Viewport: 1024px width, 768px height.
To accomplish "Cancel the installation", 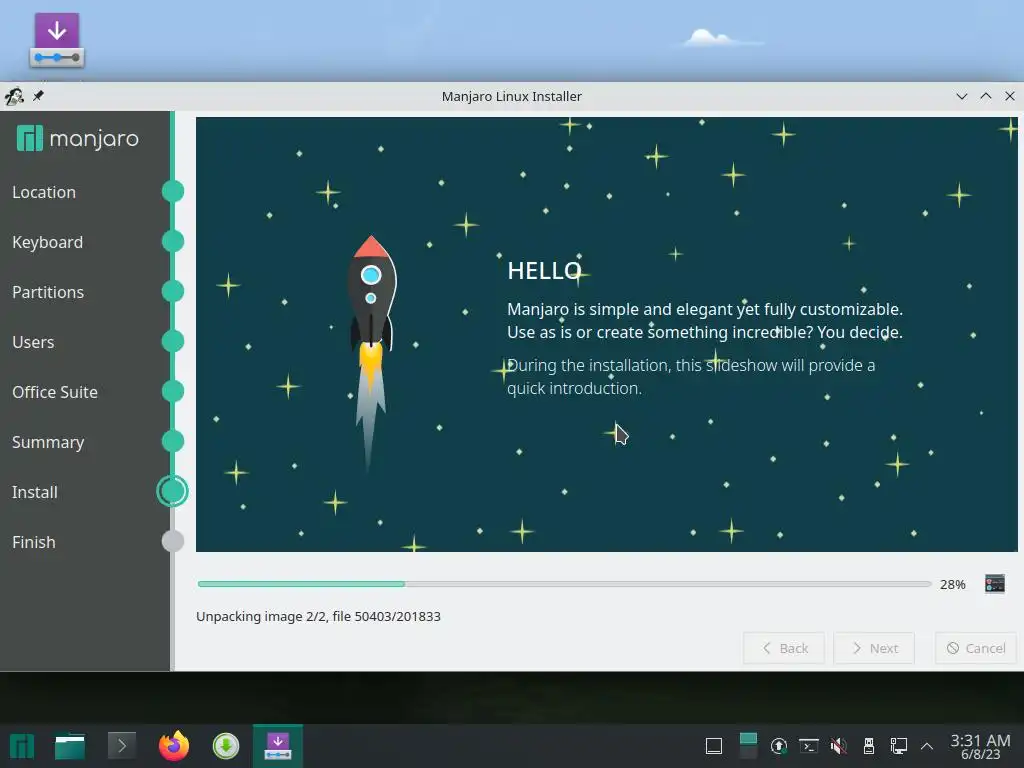I will pos(976,648).
